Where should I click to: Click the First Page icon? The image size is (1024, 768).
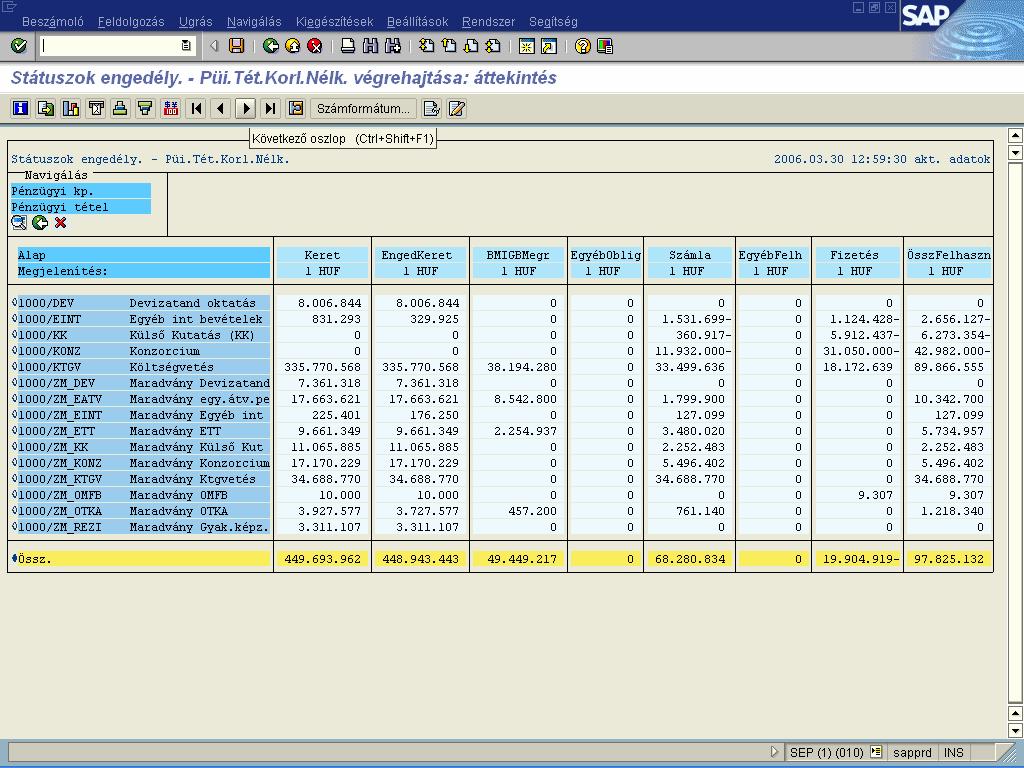tap(426, 46)
